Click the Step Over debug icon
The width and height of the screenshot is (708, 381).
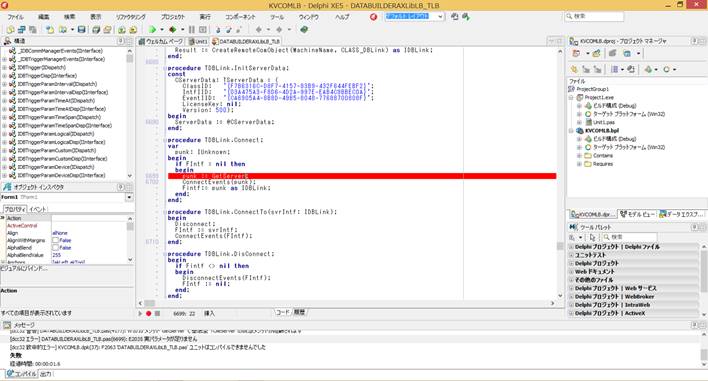point(228,29)
